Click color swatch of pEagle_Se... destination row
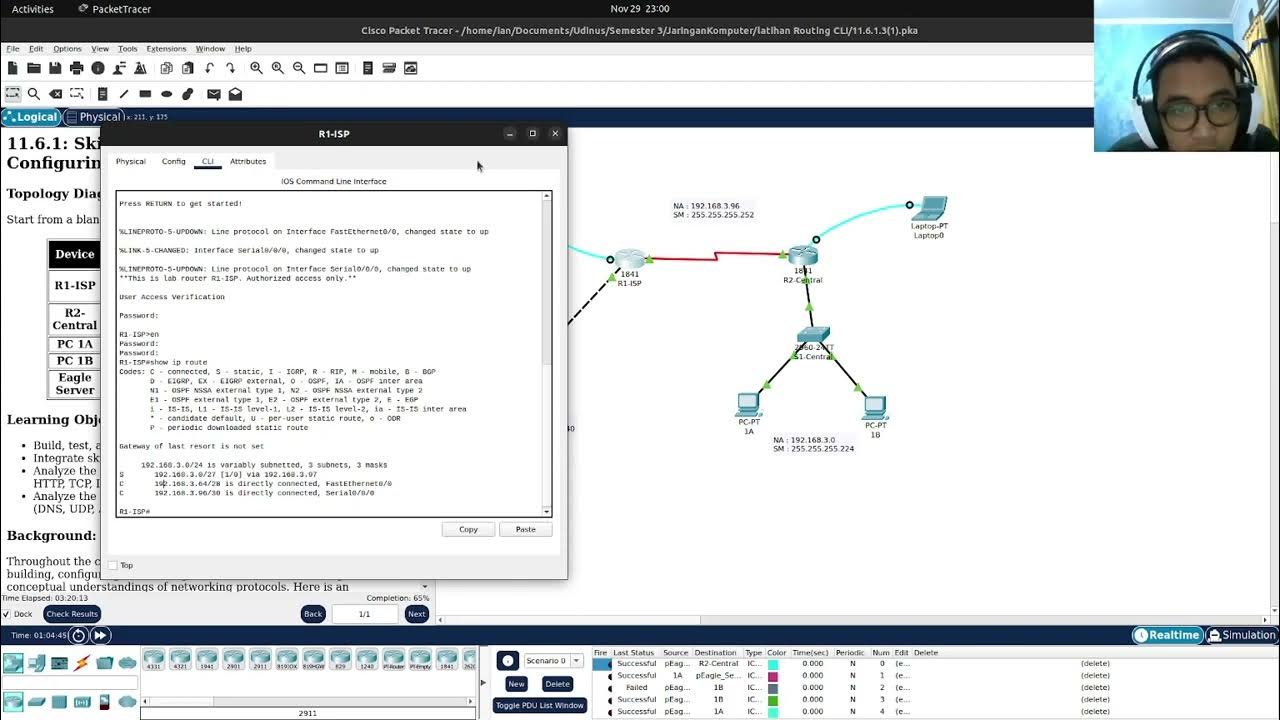Screen dimensions: 1280x720 (x=773, y=676)
